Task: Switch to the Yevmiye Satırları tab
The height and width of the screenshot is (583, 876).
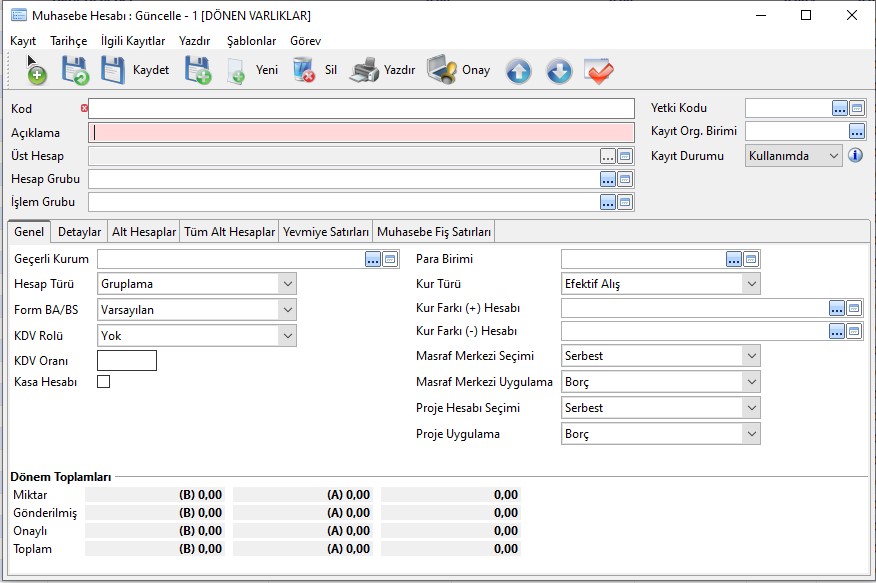Action: click(326, 232)
